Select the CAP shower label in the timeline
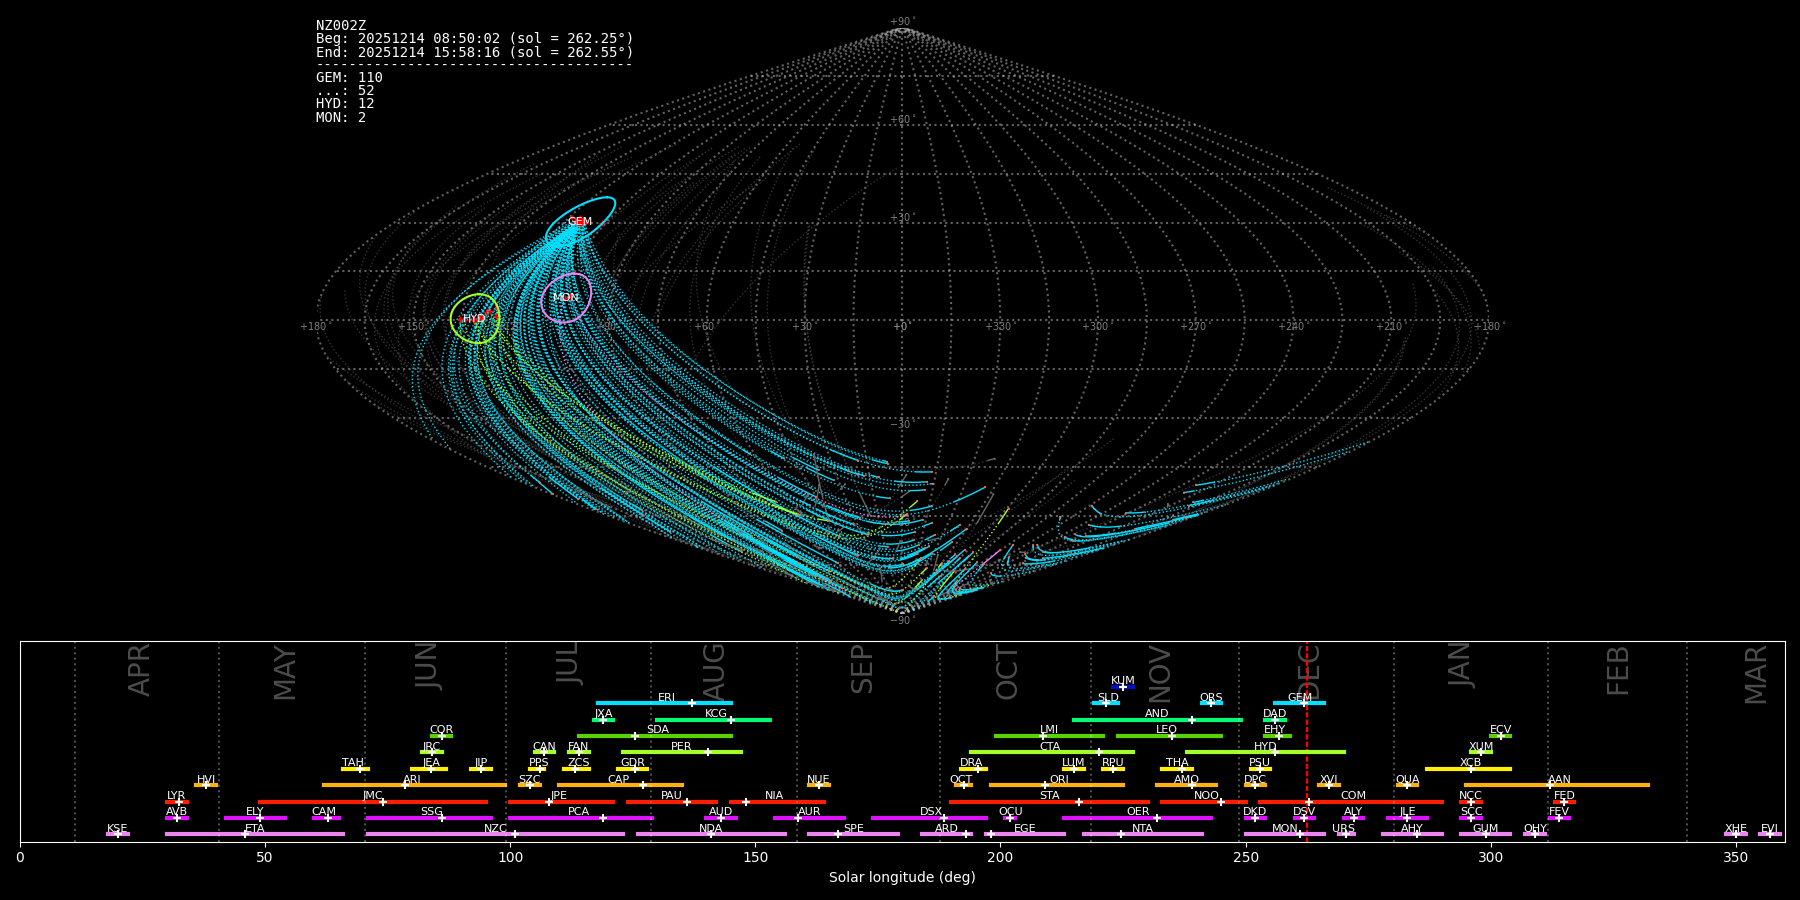 tap(619, 779)
